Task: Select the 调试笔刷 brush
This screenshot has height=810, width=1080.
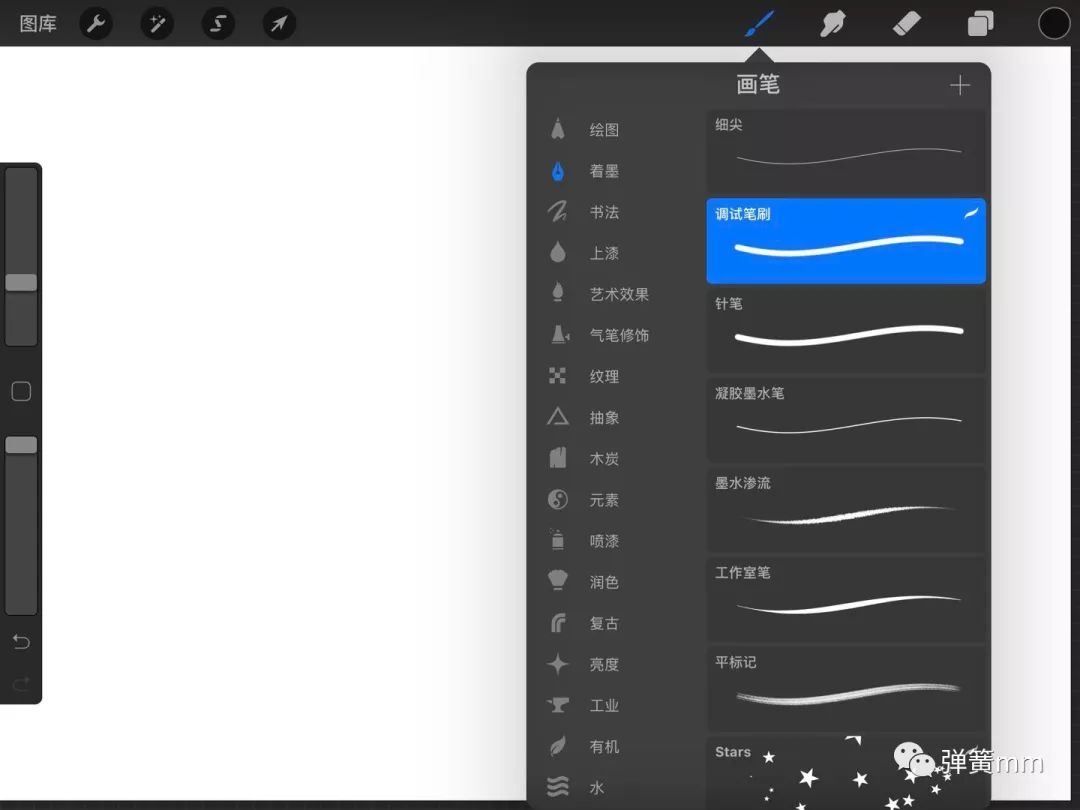Action: (x=846, y=241)
